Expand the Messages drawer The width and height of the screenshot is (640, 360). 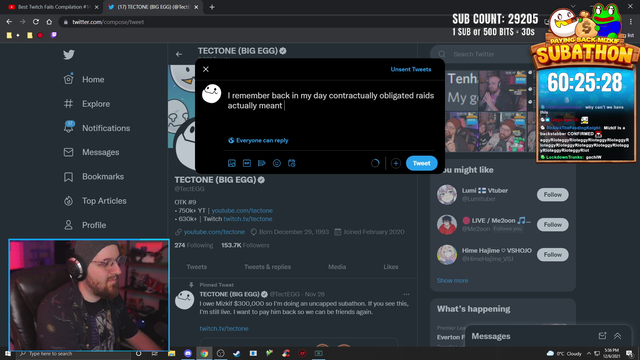[x=618, y=336]
